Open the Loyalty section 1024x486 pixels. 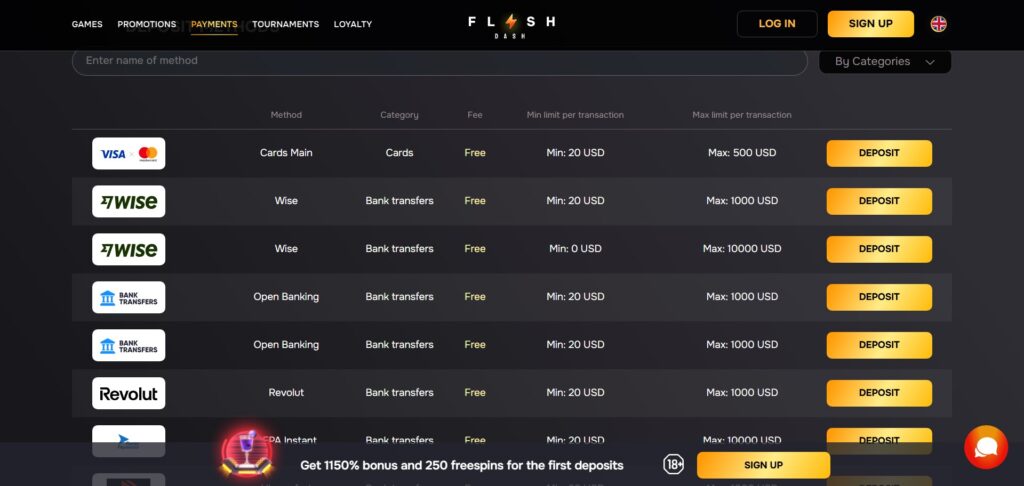coord(352,24)
